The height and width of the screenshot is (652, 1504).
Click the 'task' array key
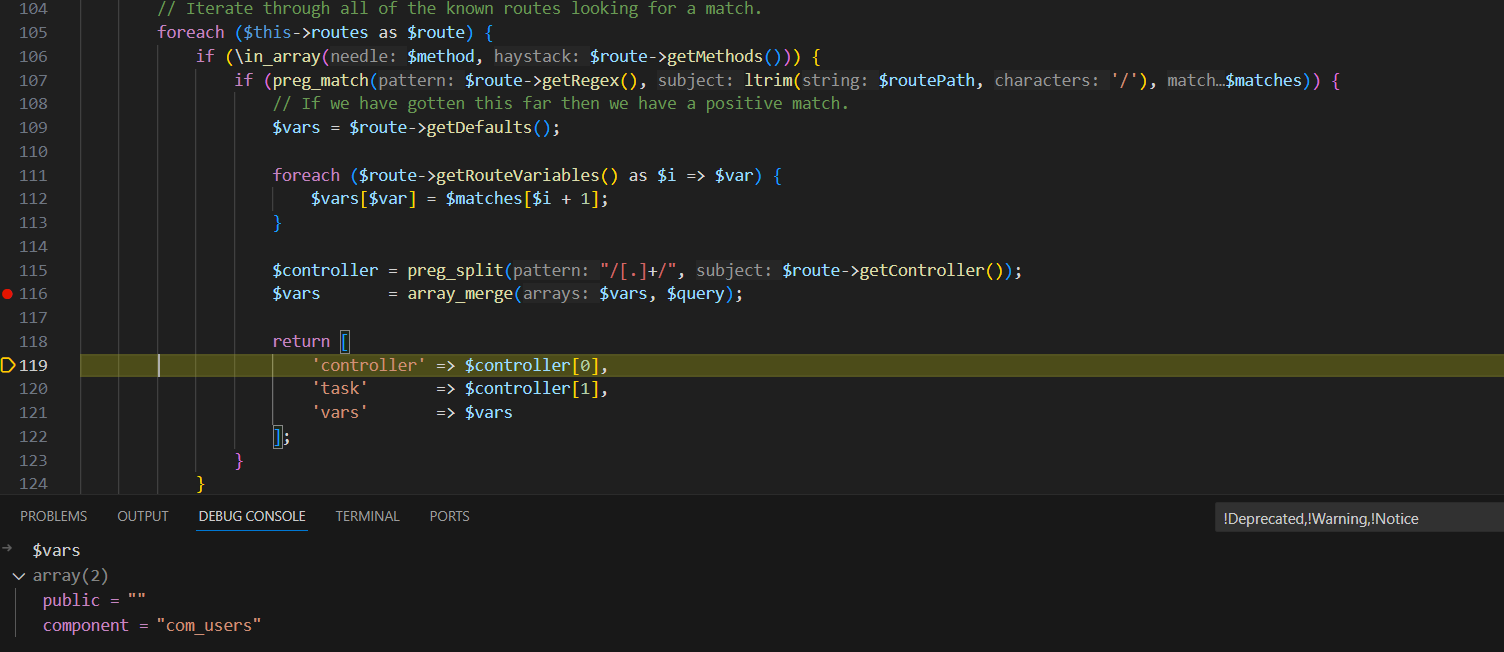340,388
